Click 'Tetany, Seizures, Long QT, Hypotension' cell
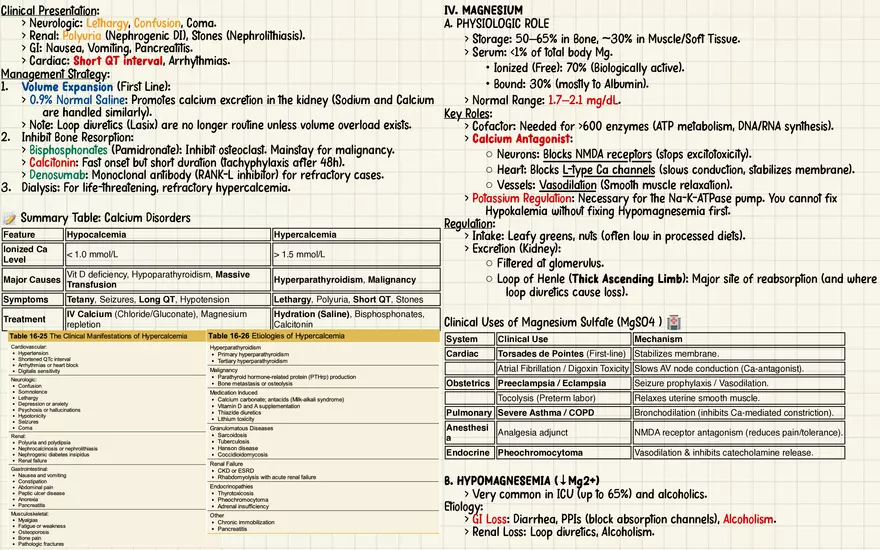Screen dimensions: 880x550 168,300
